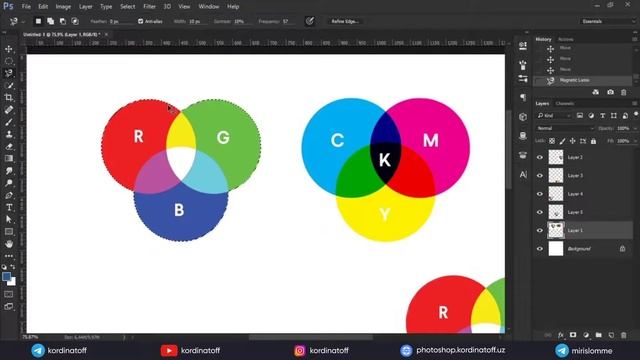Toggle the layer filter on/off switch
This screenshot has height=360, width=640.
(x=636, y=114)
